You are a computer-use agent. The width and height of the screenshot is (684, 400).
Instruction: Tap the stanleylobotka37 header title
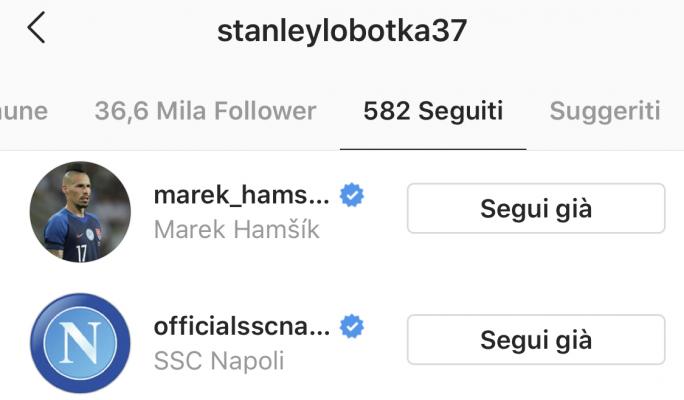click(x=342, y=31)
